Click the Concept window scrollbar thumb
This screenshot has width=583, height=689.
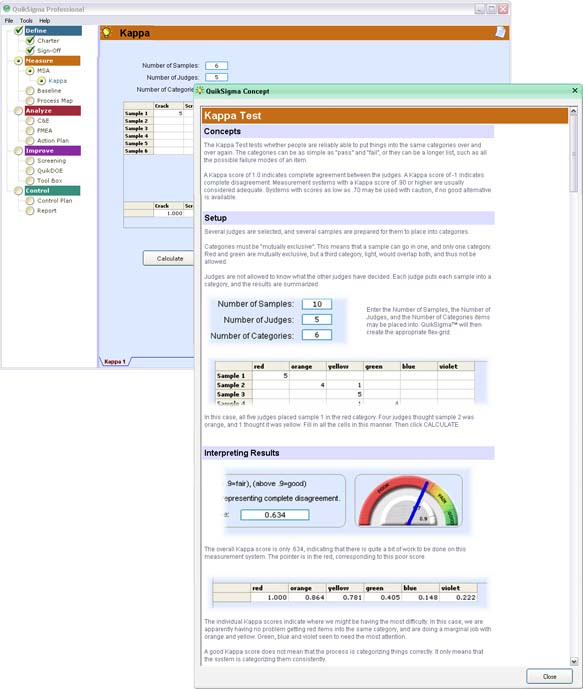(573, 153)
